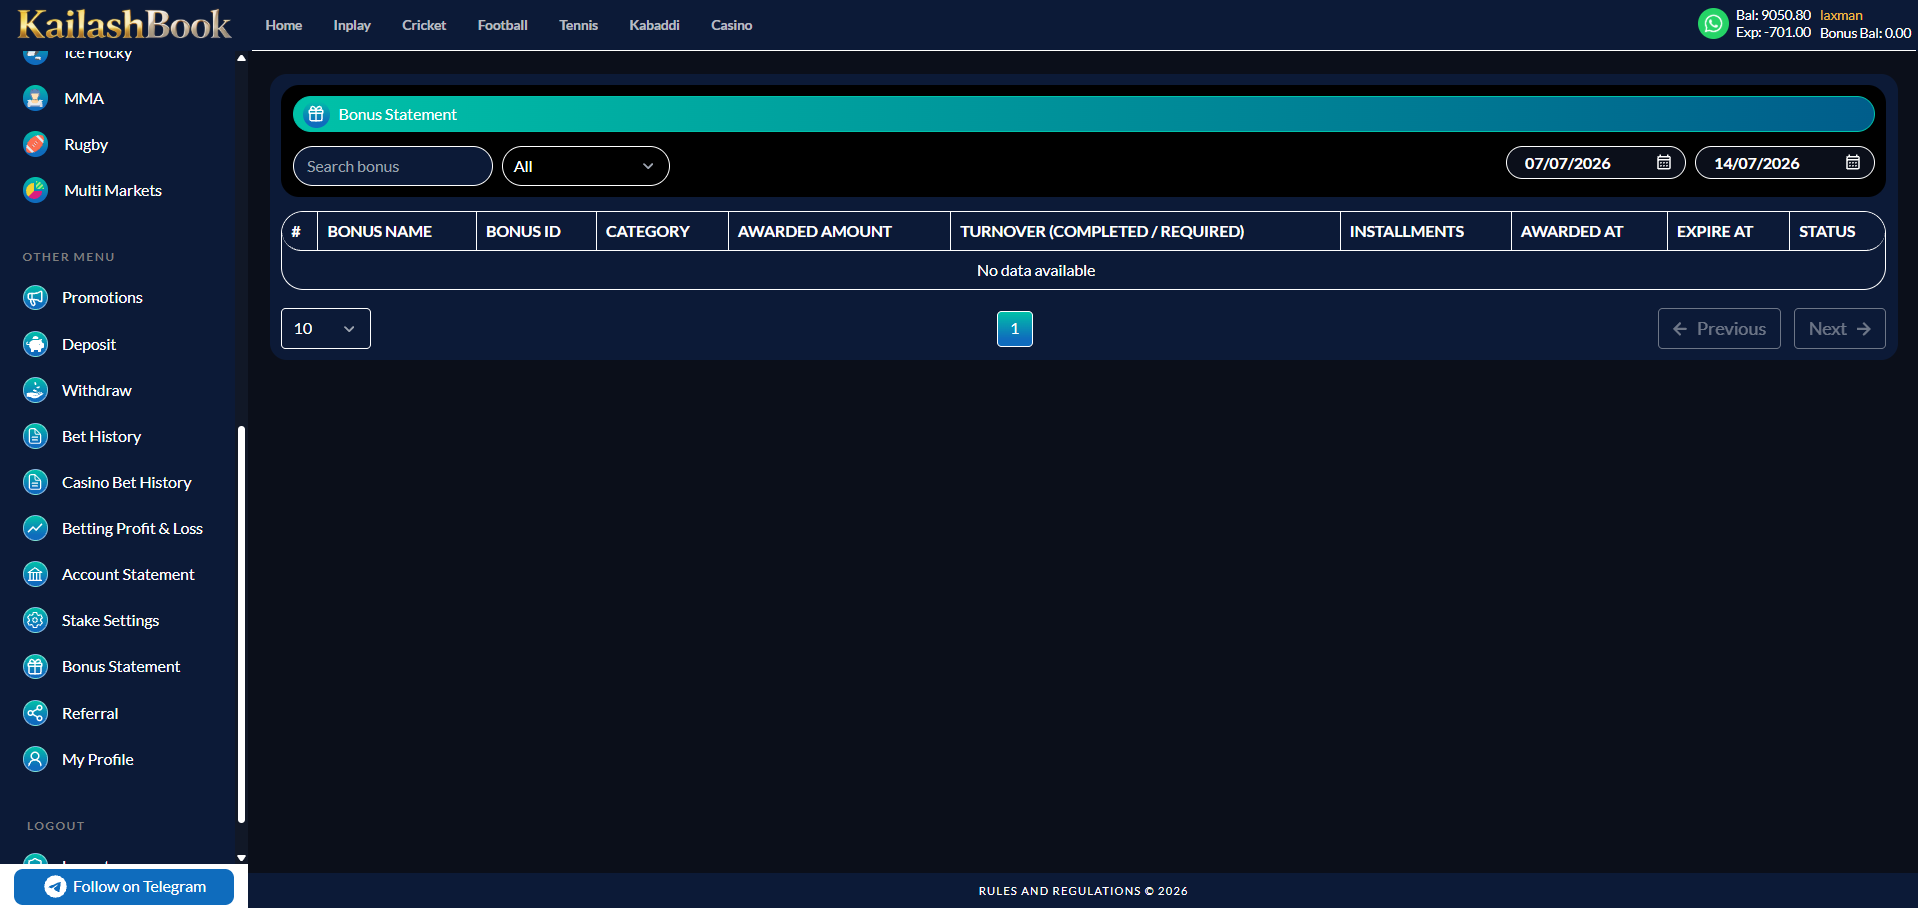Open Multi Markets from sidebar
The width and height of the screenshot is (1918, 908).
click(x=113, y=190)
